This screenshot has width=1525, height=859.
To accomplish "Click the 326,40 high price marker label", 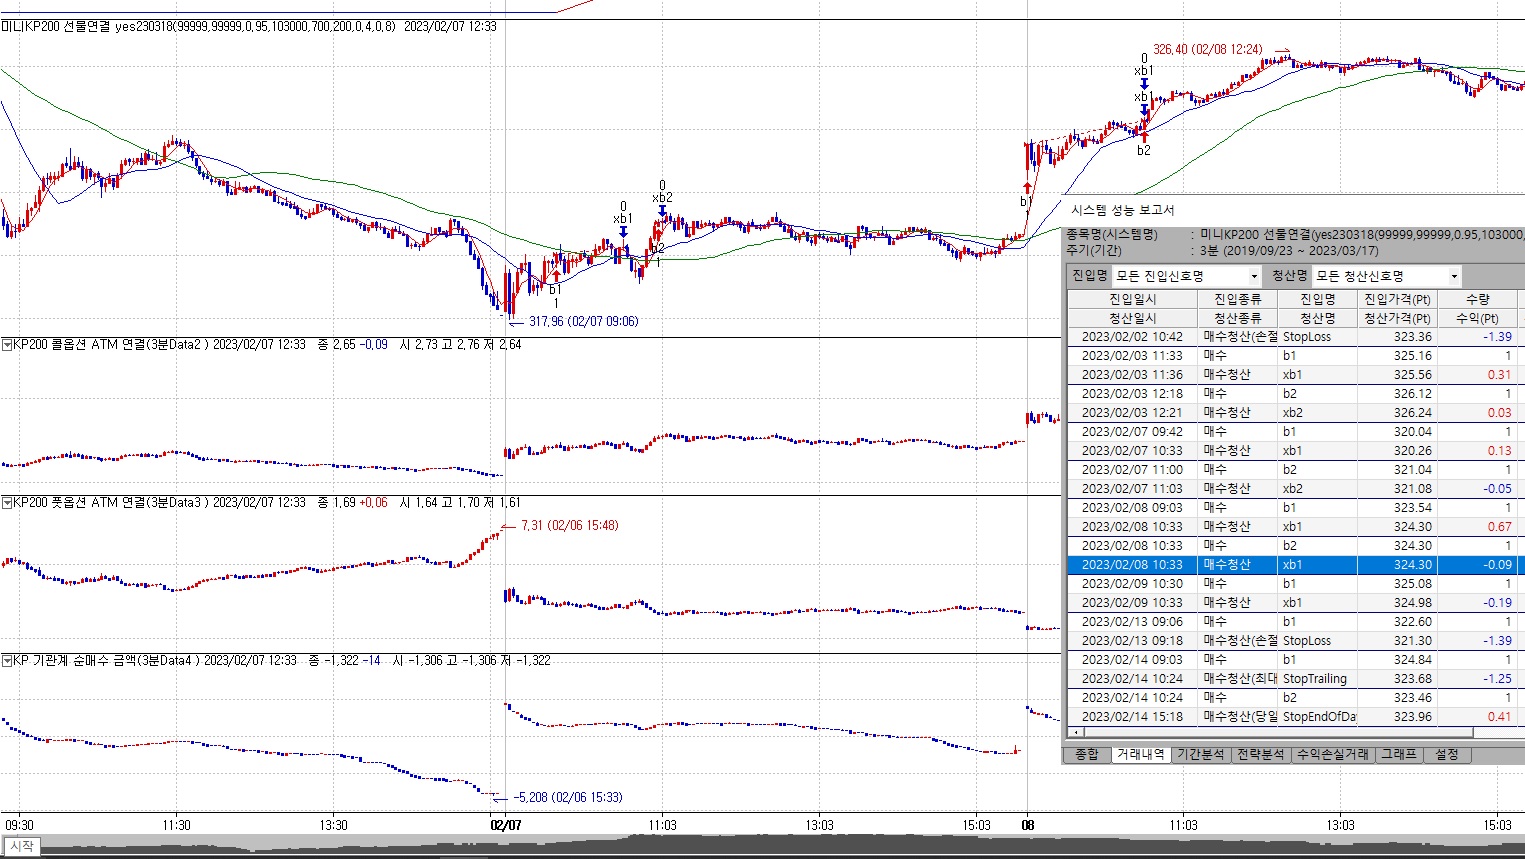I will (x=1207, y=49).
